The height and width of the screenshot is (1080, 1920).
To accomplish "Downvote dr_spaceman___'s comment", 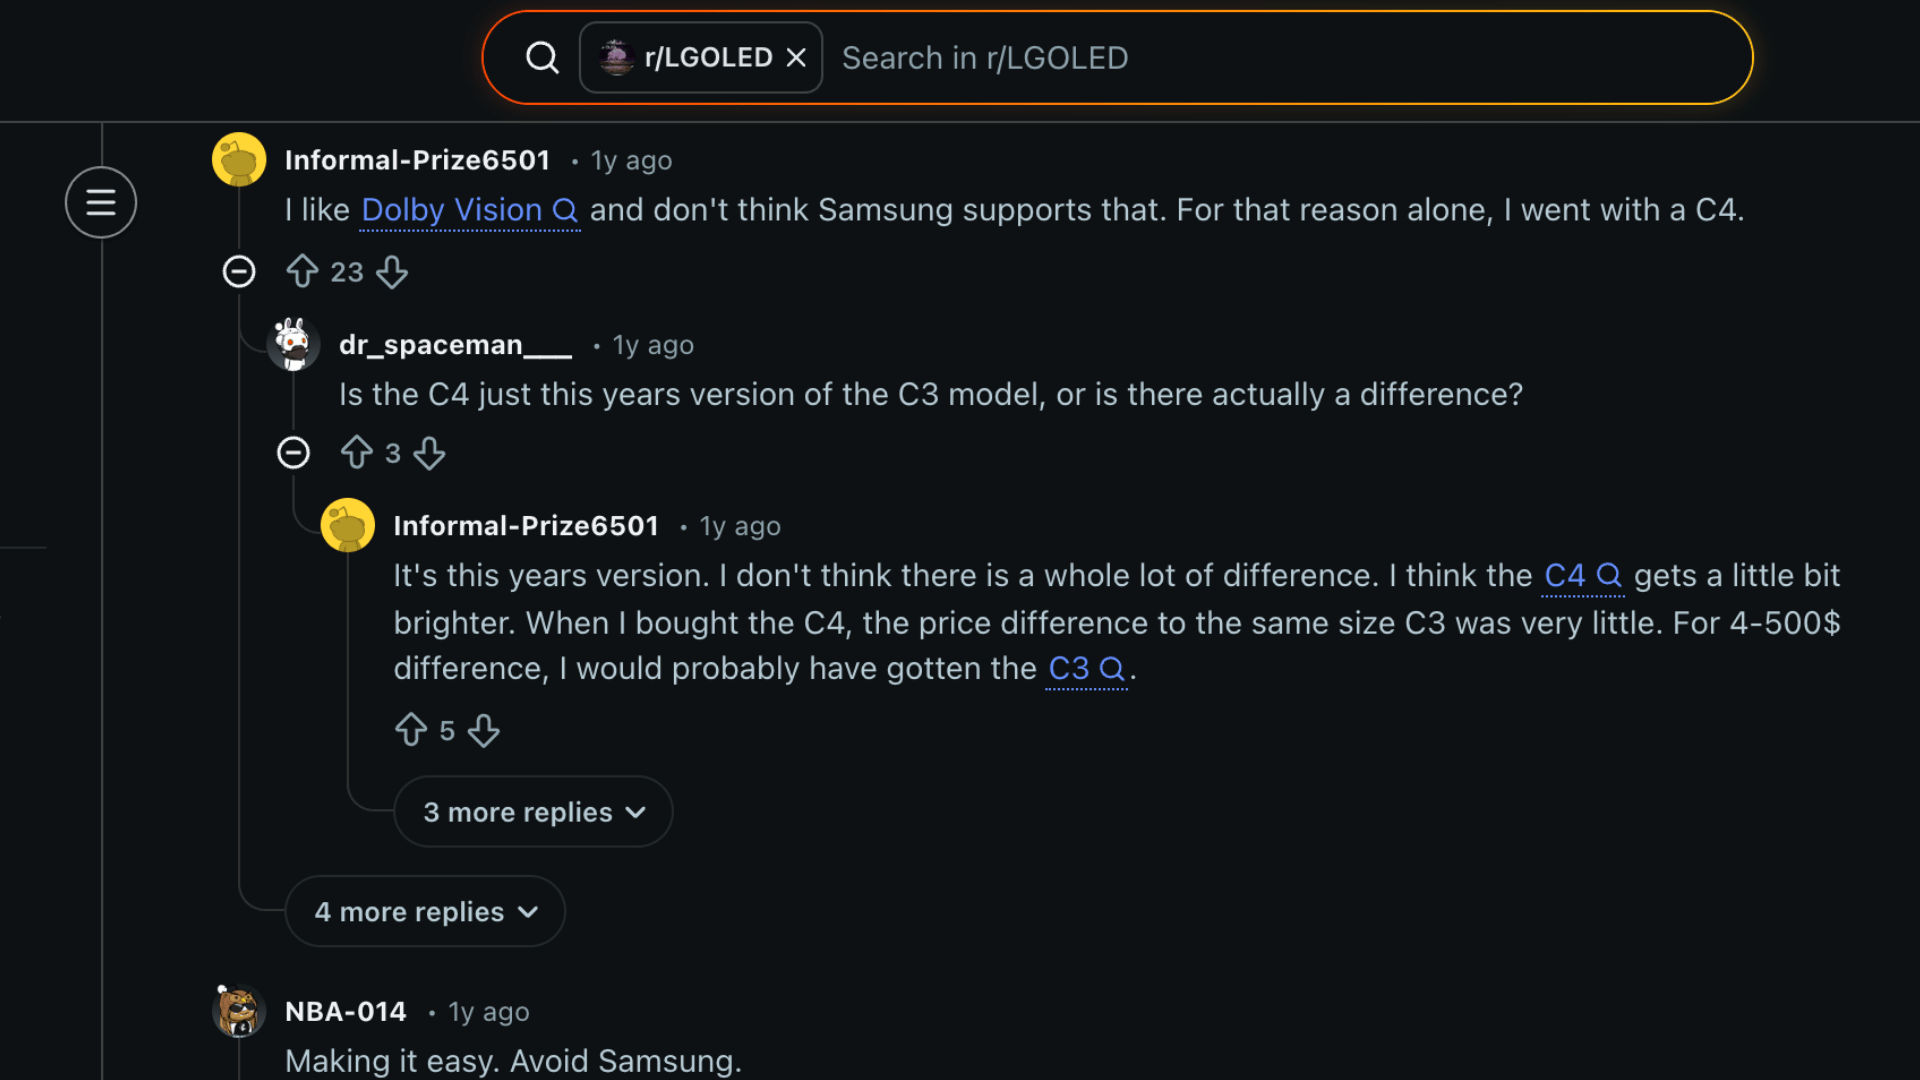I will (429, 452).
